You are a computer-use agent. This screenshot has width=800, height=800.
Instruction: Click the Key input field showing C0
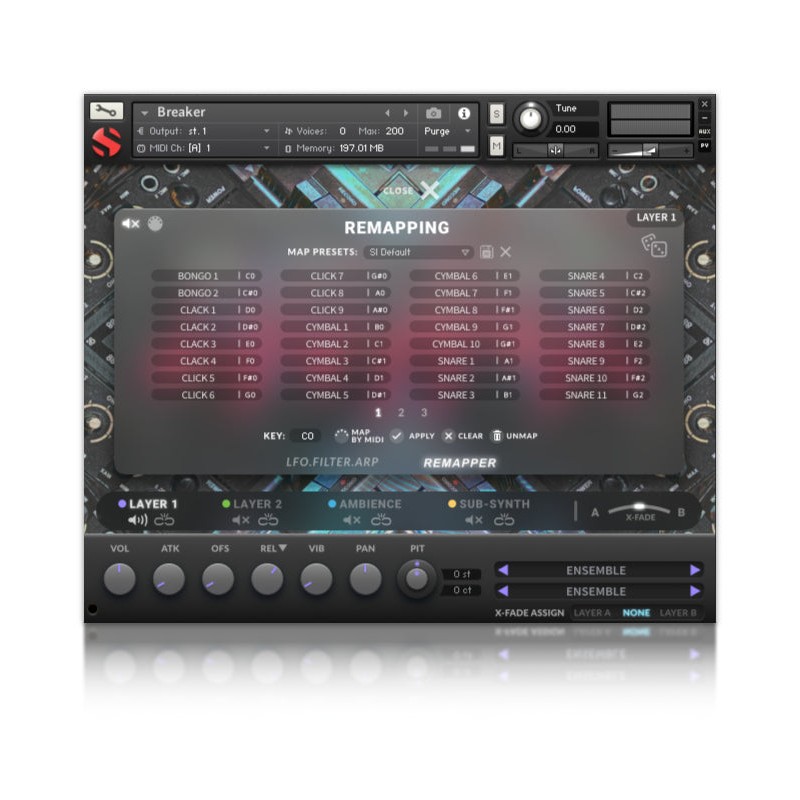[307, 436]
